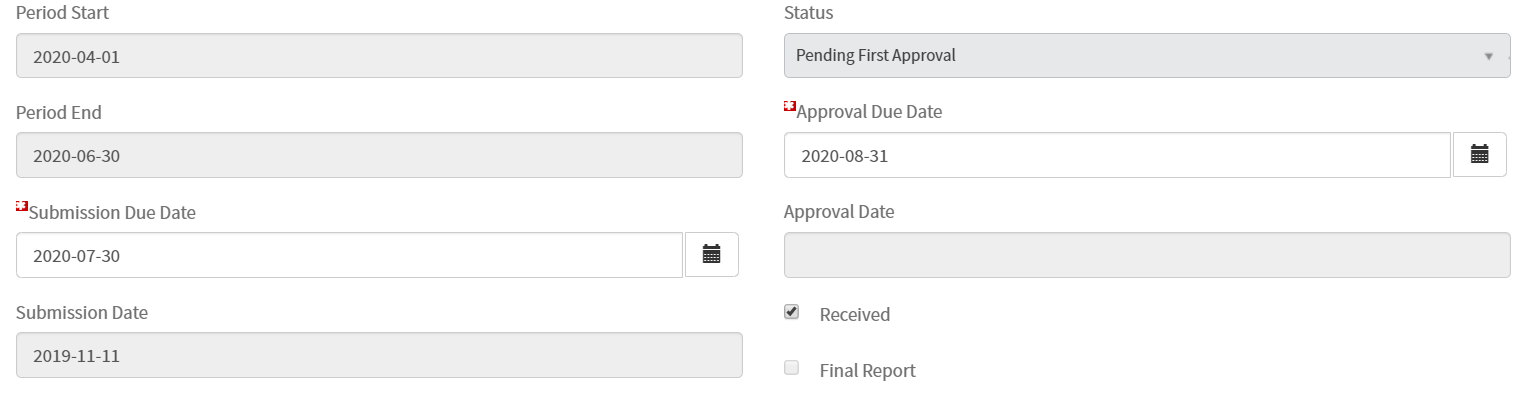The image size is (1527, 396).
Task: Click the Received label text
Action: (855, 315)
